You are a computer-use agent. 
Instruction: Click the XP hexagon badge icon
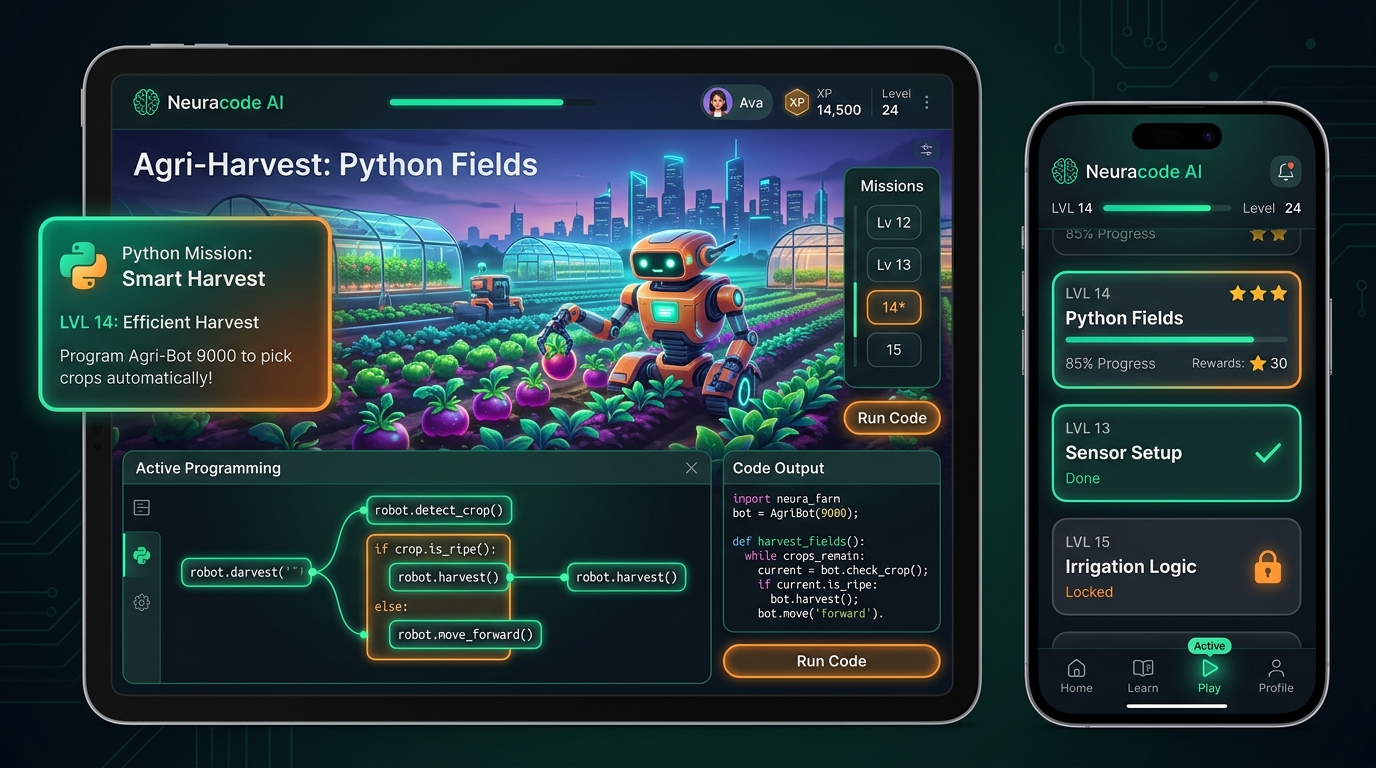797,102
